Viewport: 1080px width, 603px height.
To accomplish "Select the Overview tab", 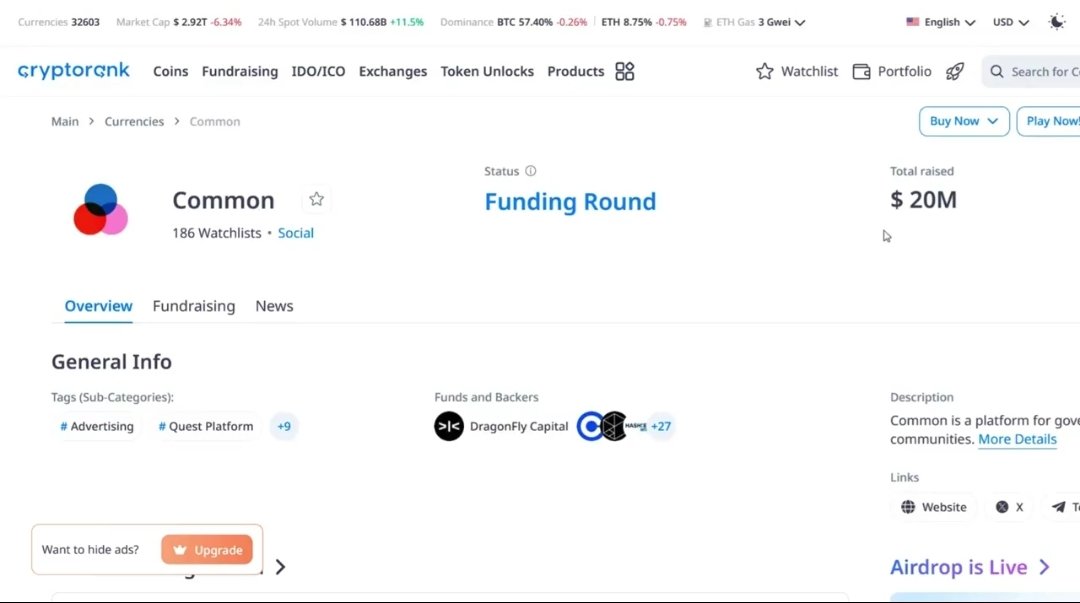I will [98, 306].
